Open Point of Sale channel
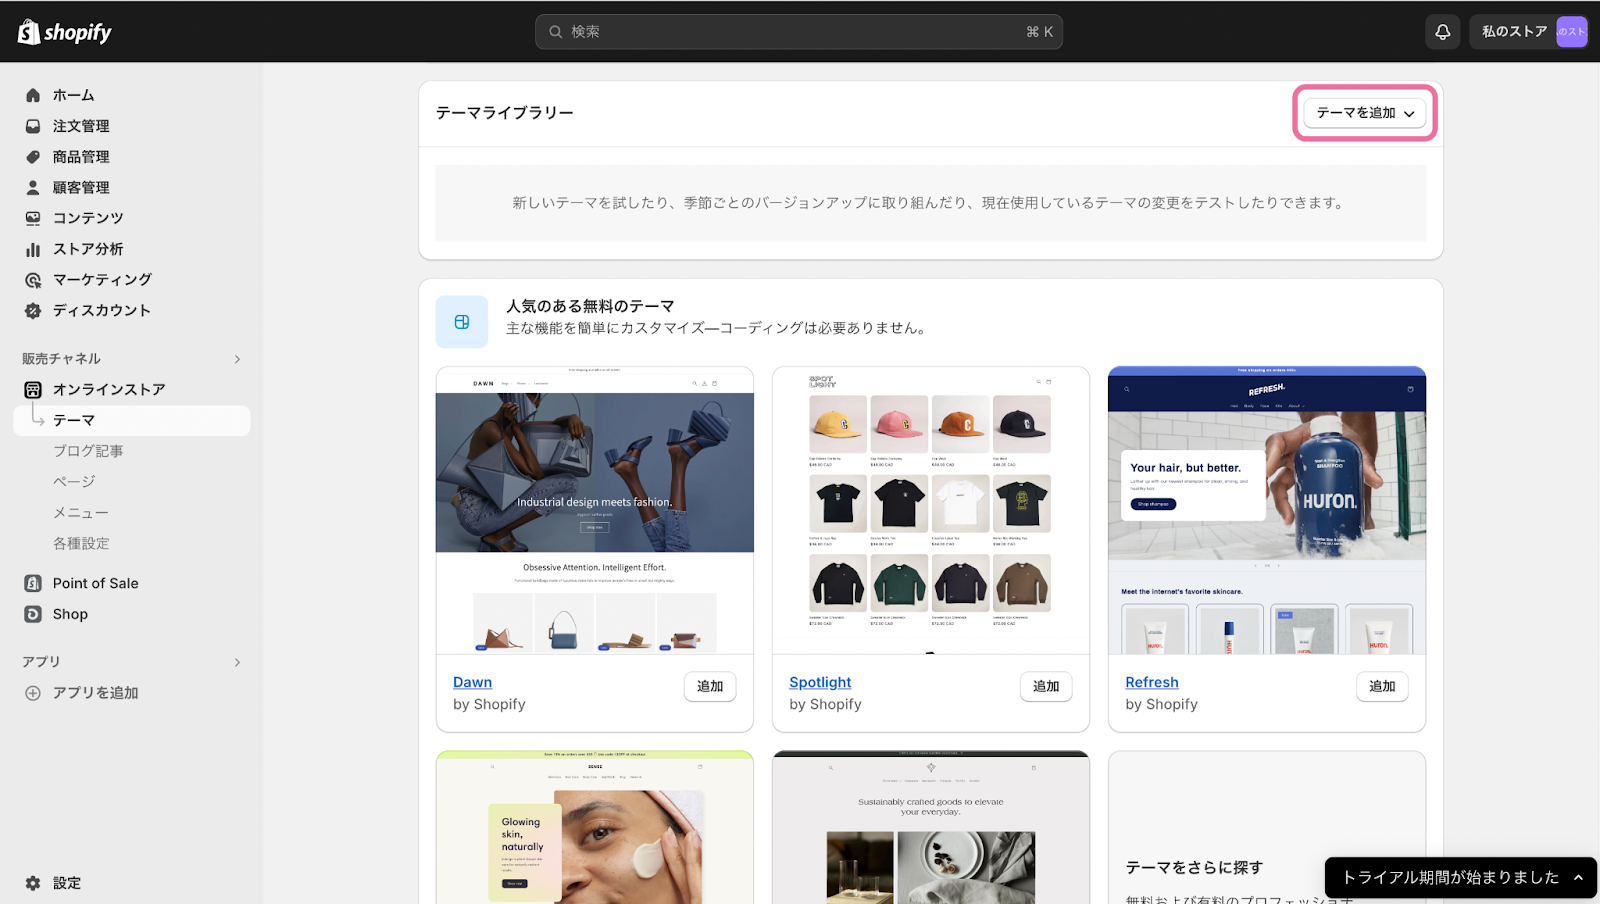Screen dimensions: 1600x904 [x=96, y=583]
